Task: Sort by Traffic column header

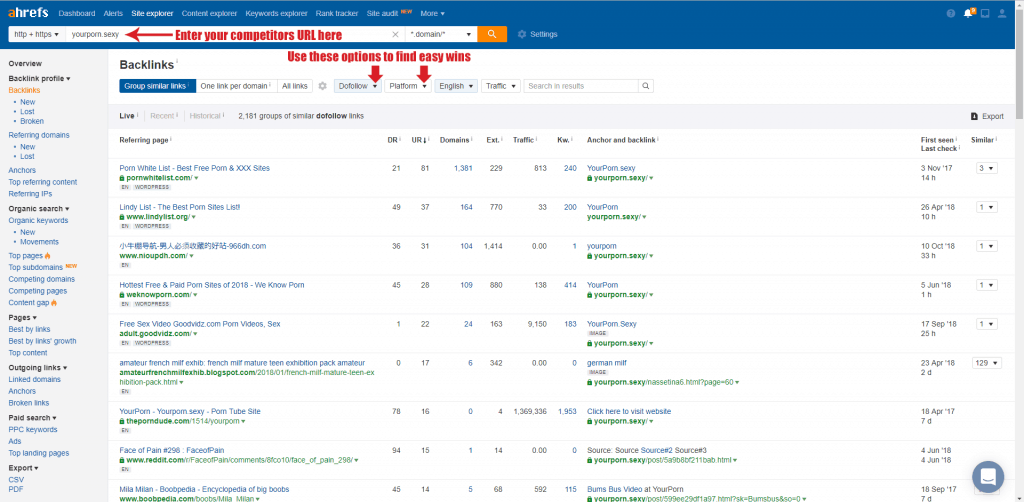Action: (x=524, y=140)
